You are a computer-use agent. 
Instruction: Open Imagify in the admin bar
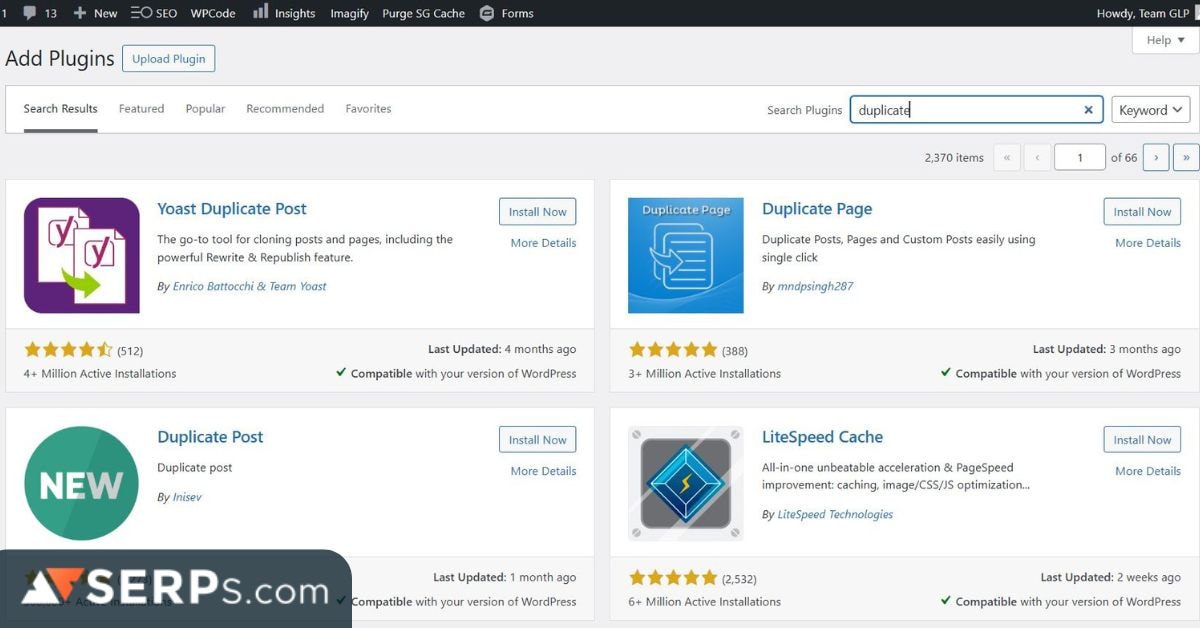350,13
